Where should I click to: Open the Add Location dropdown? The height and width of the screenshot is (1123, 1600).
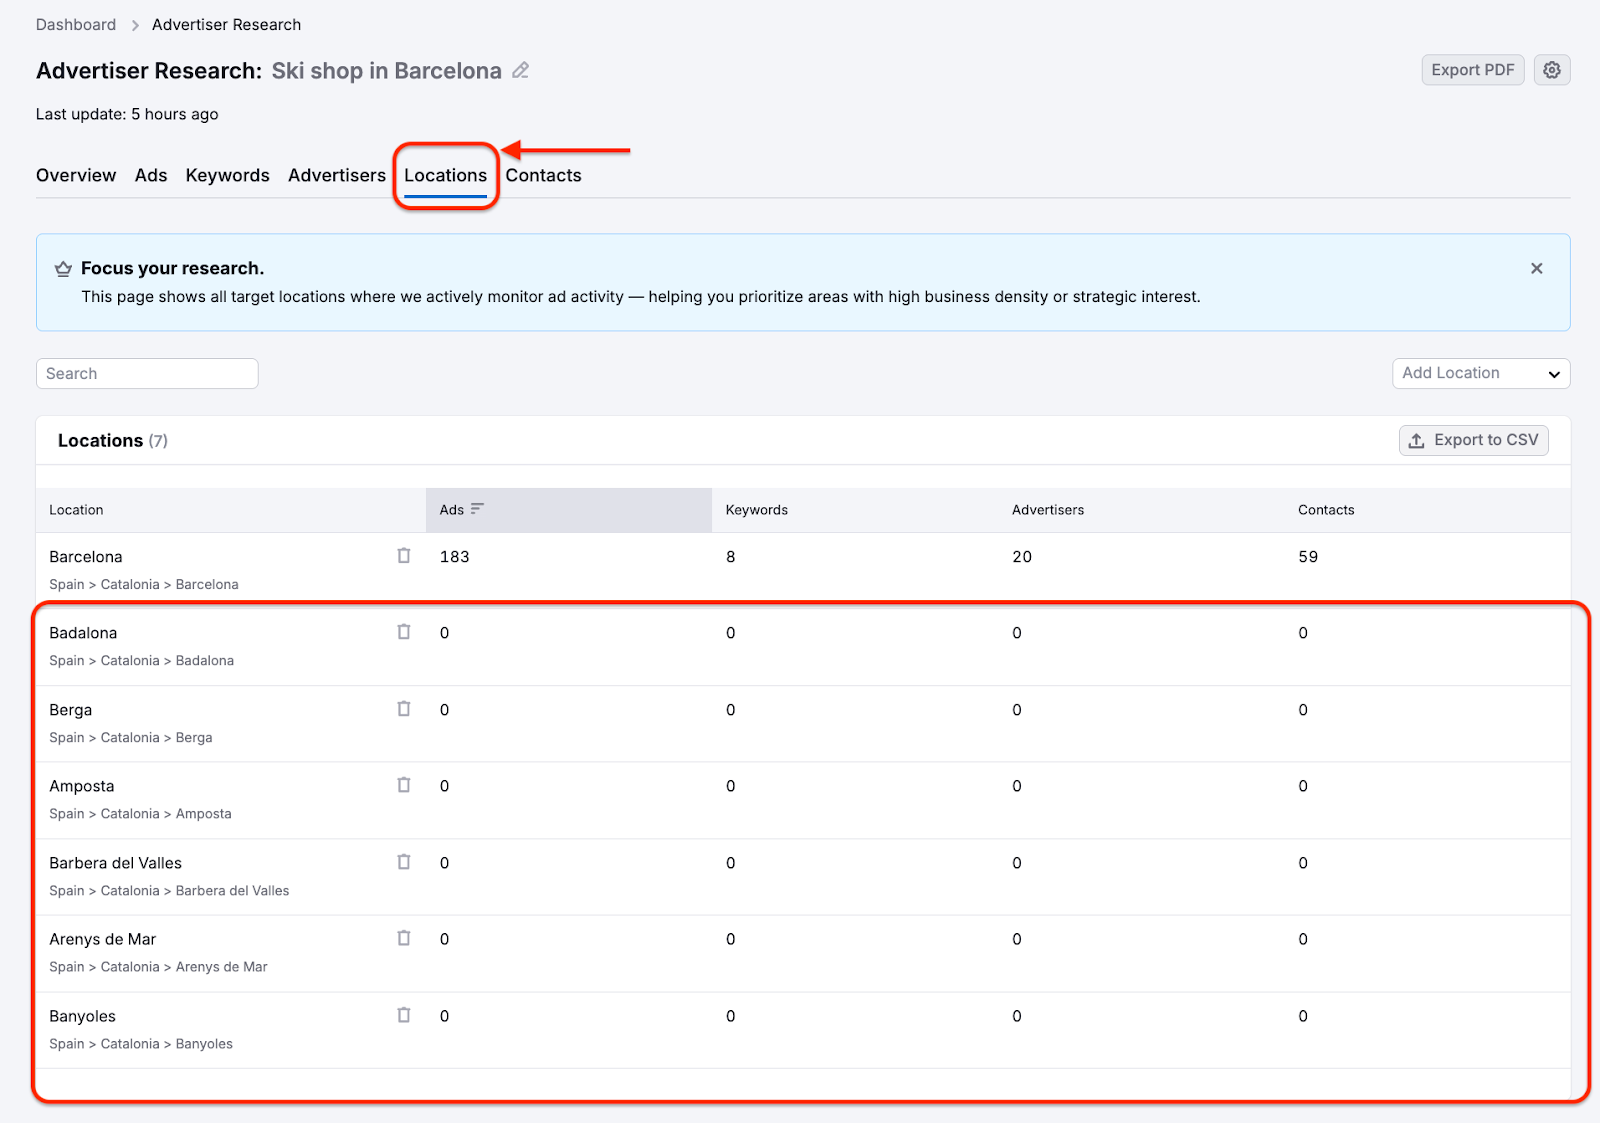1480,373
